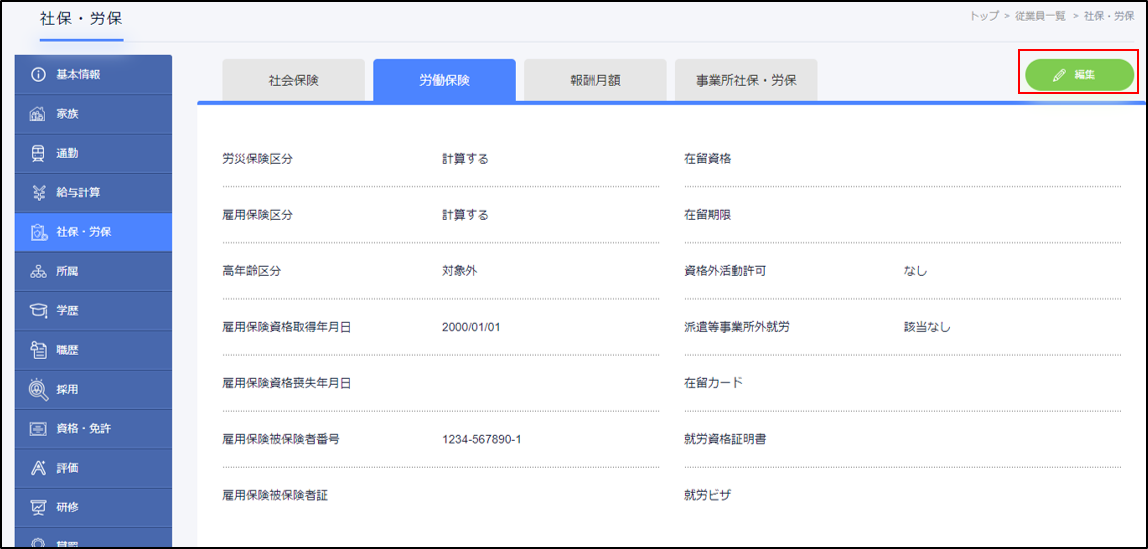Click the 評価 icon in sidebar
1148x549 pixels.
pyautogui.click(x=39, y=468)
